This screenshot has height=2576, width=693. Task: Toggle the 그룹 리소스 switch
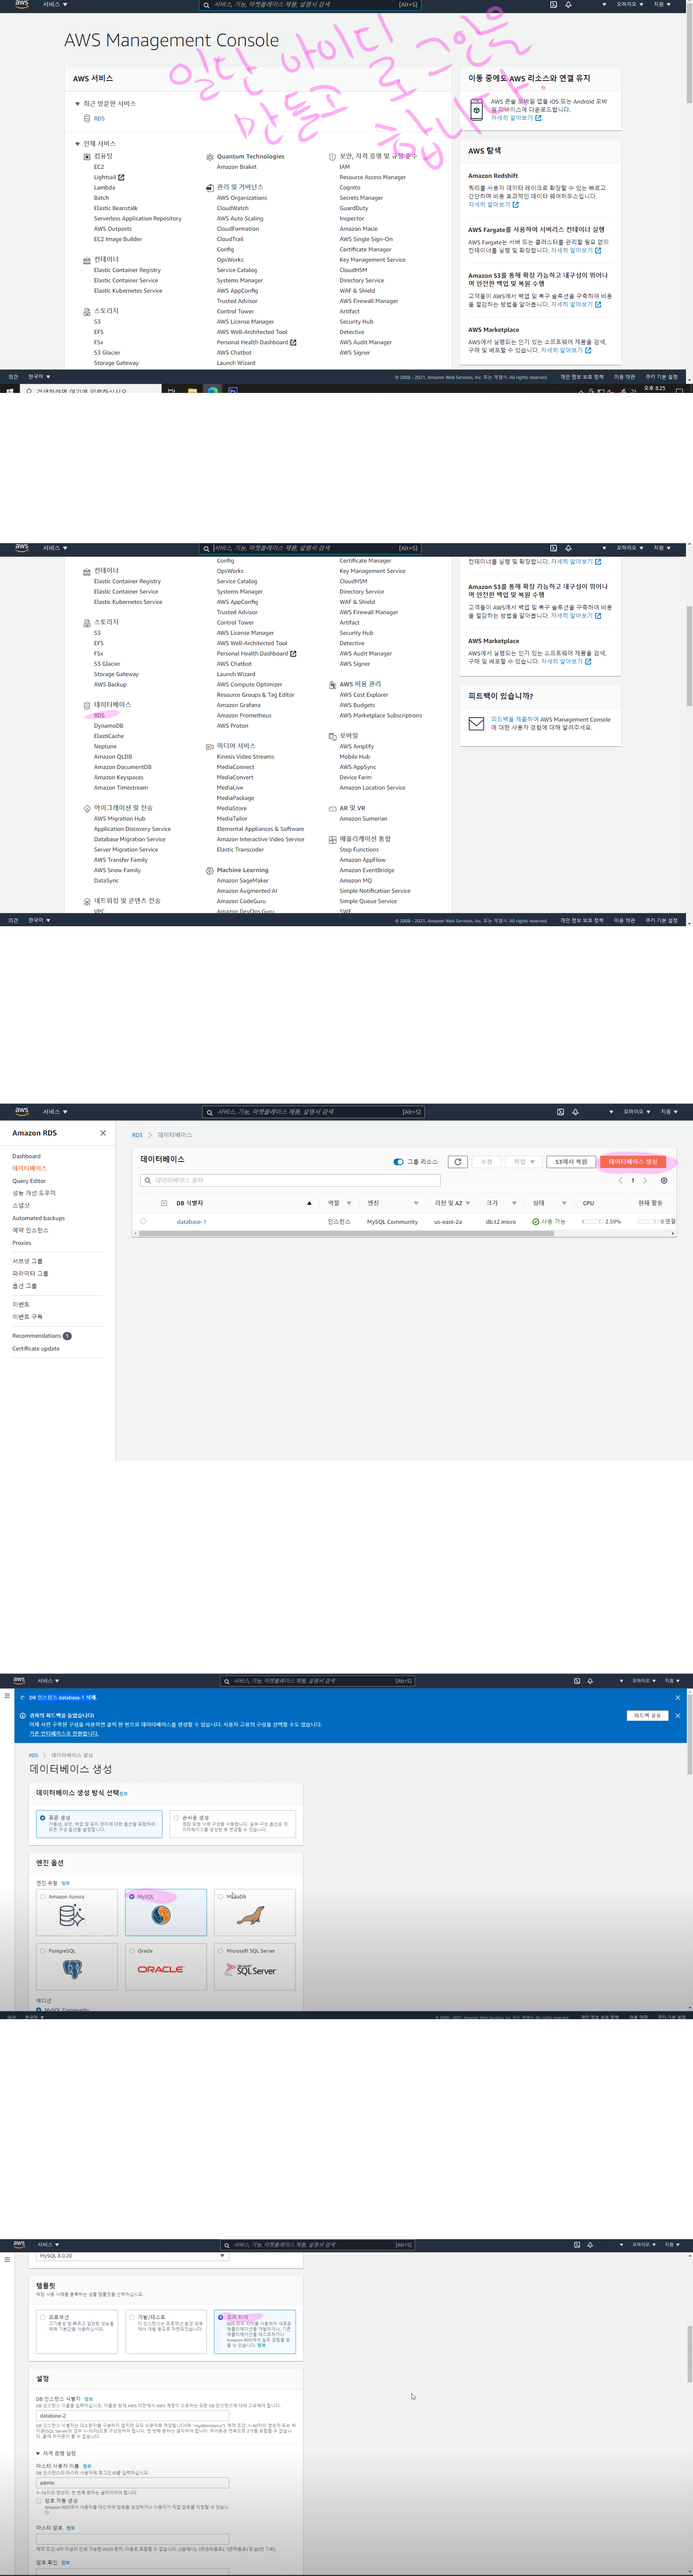[398, 1162]
